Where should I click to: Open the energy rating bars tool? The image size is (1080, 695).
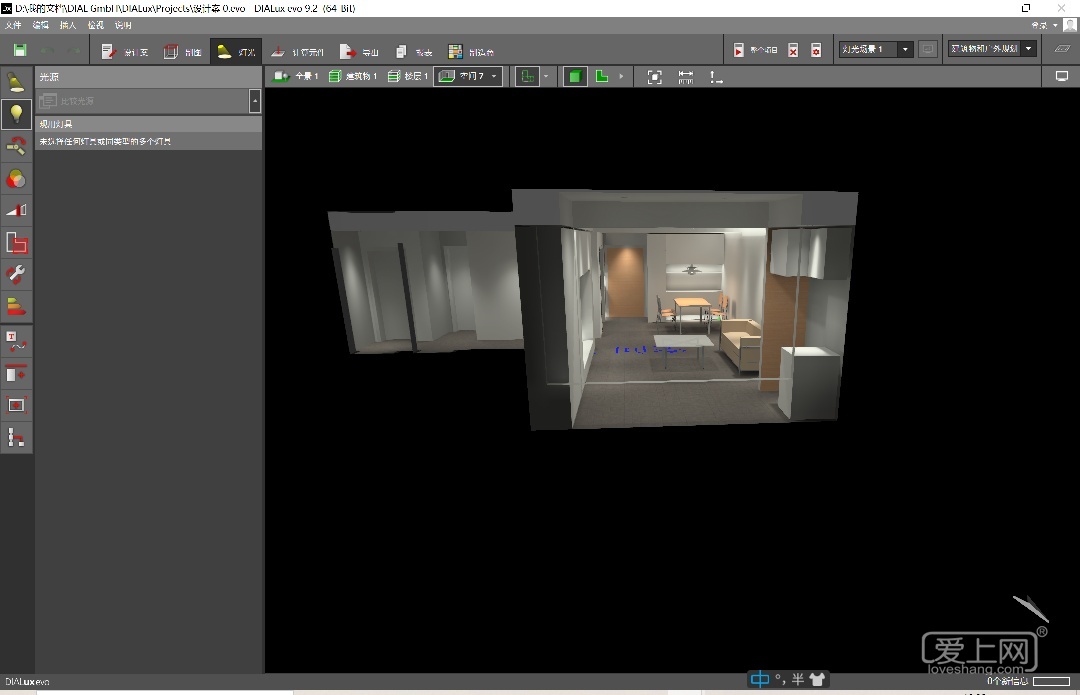tap(16, 306)
